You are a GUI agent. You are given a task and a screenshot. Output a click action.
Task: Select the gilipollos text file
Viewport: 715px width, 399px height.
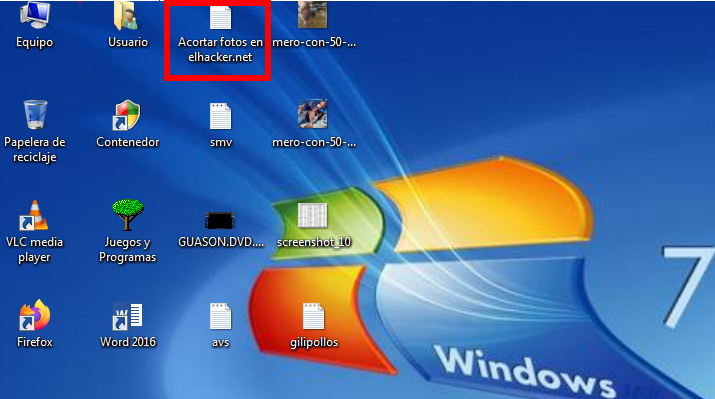(313, 316)
